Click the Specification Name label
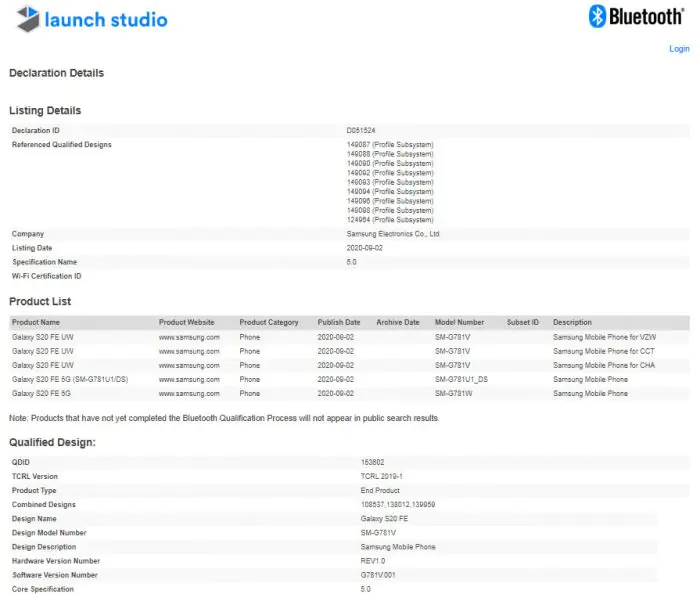 [x=45, y=262]
